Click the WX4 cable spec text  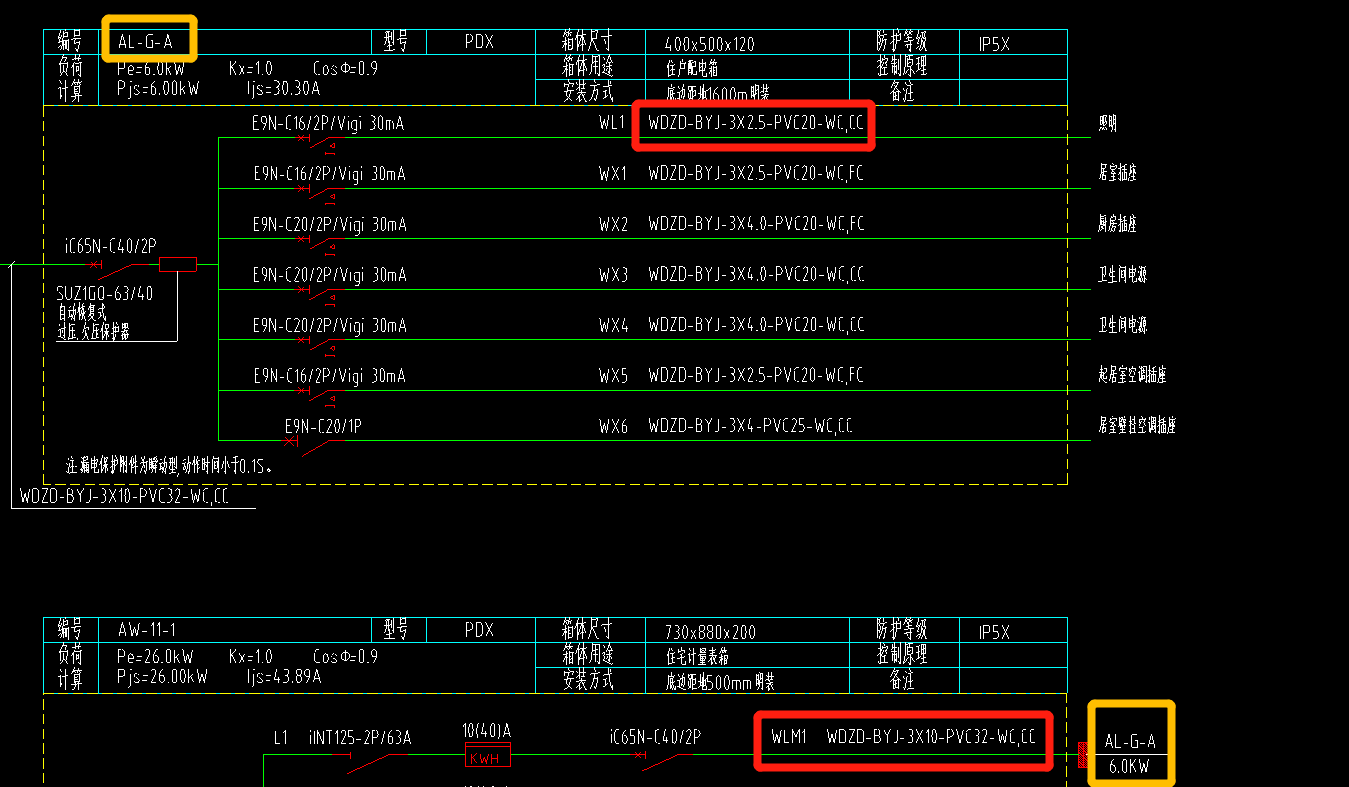[756, 326]
